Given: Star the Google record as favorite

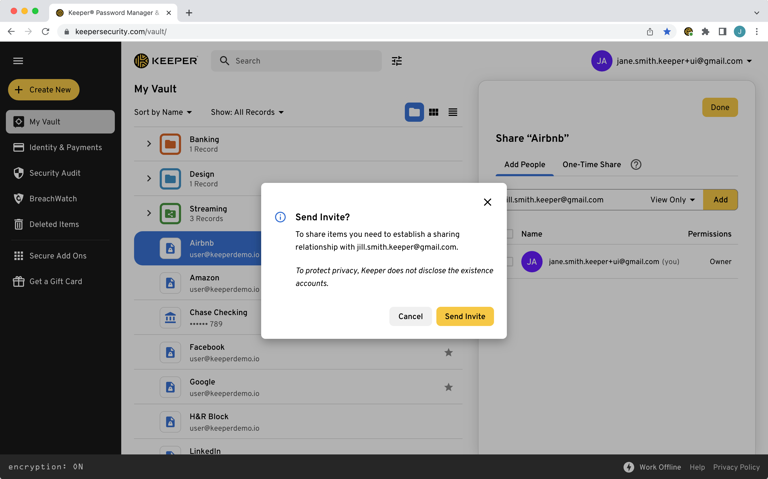Looking at the screenshot, I should 448,387.
